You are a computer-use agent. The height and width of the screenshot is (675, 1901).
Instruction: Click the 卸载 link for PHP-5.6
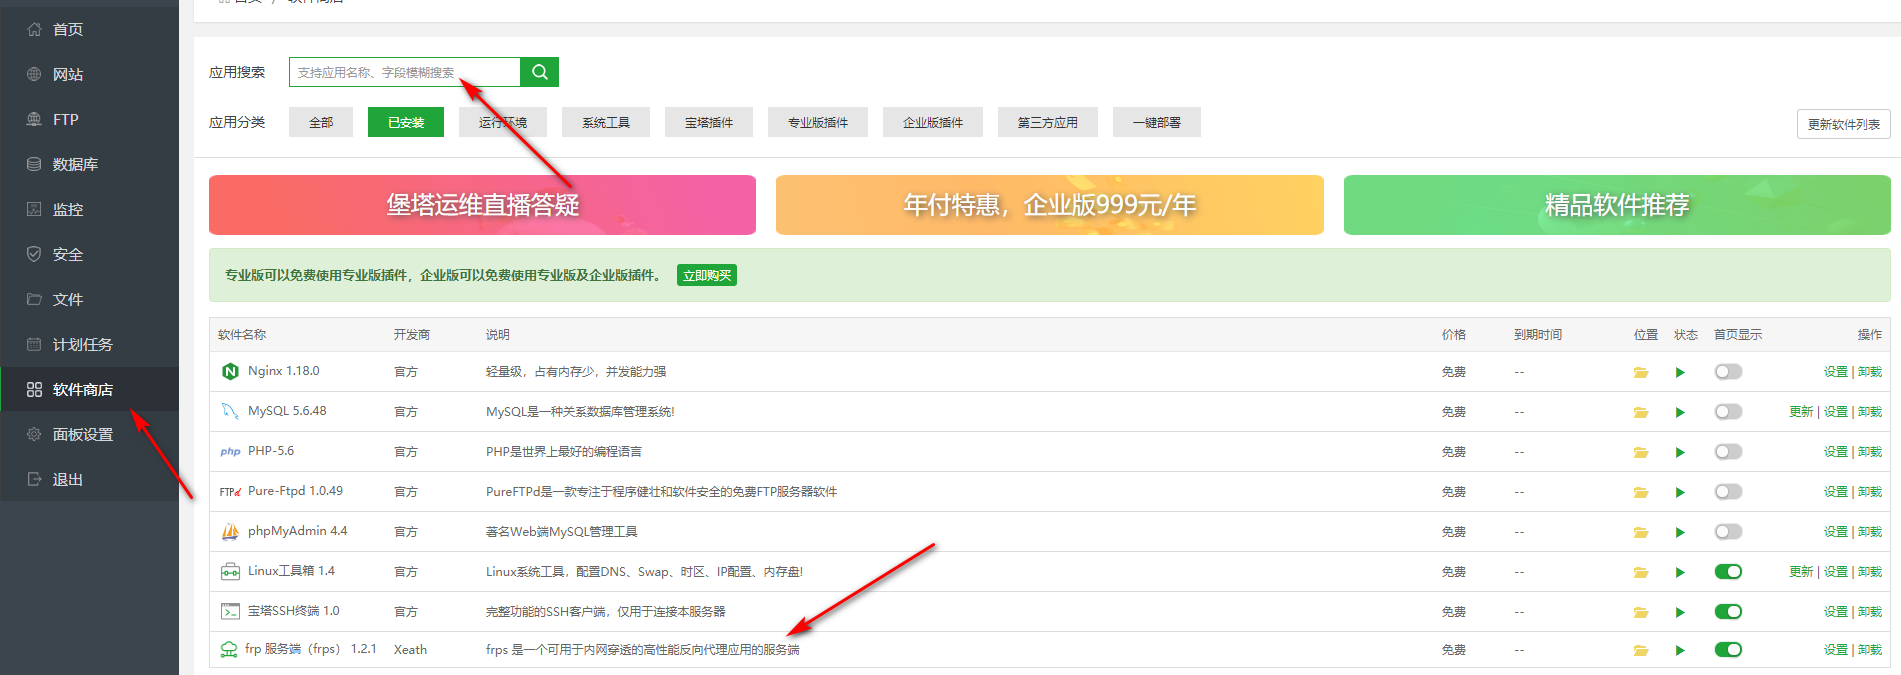pyautogui.click(x=1870, y=452)
